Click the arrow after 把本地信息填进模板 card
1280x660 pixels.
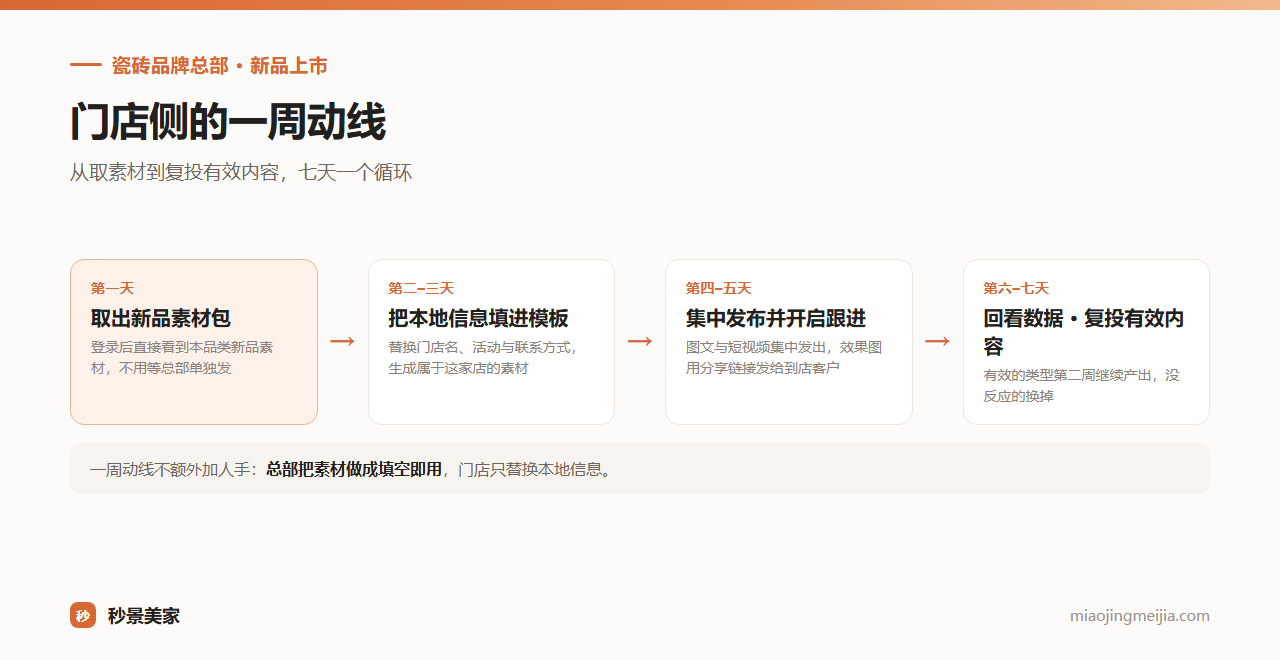(x=640, y=342)
